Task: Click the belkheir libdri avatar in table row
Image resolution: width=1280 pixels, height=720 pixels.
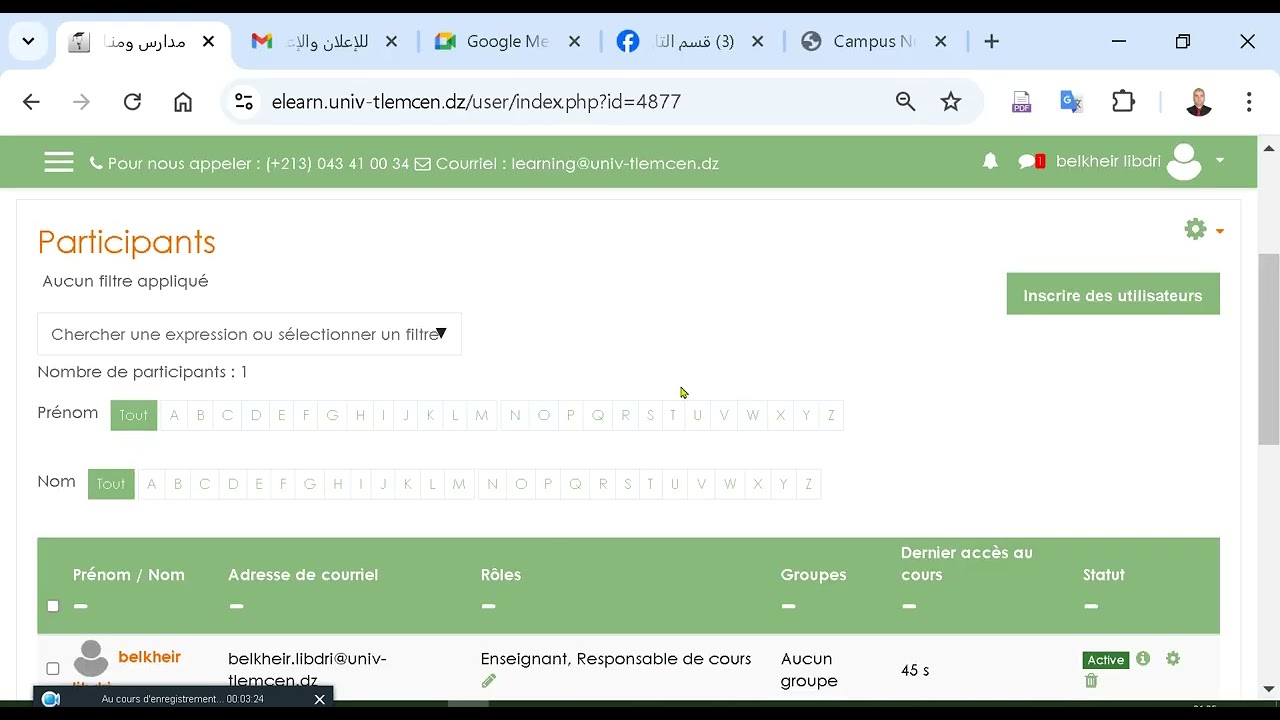Action: tap(91, 659)
